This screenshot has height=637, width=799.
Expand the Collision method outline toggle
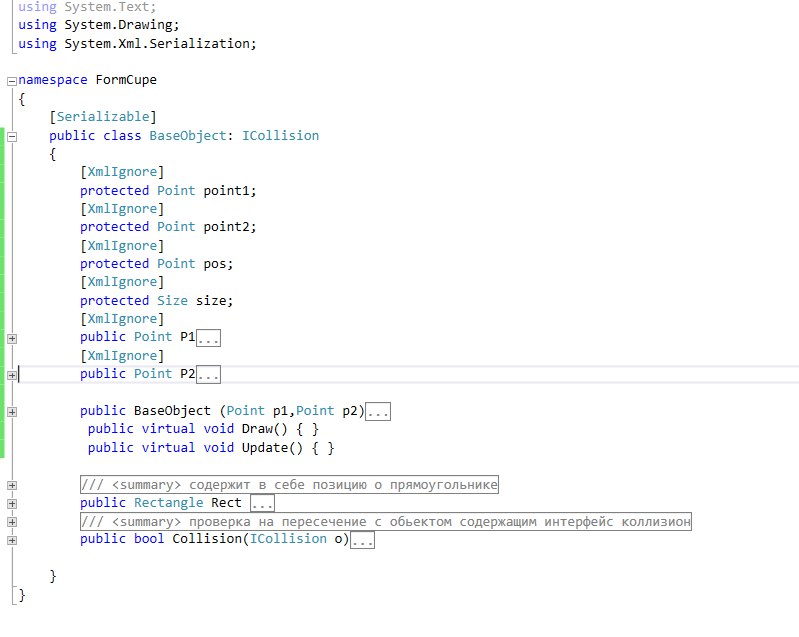click(x=12, y=540)
